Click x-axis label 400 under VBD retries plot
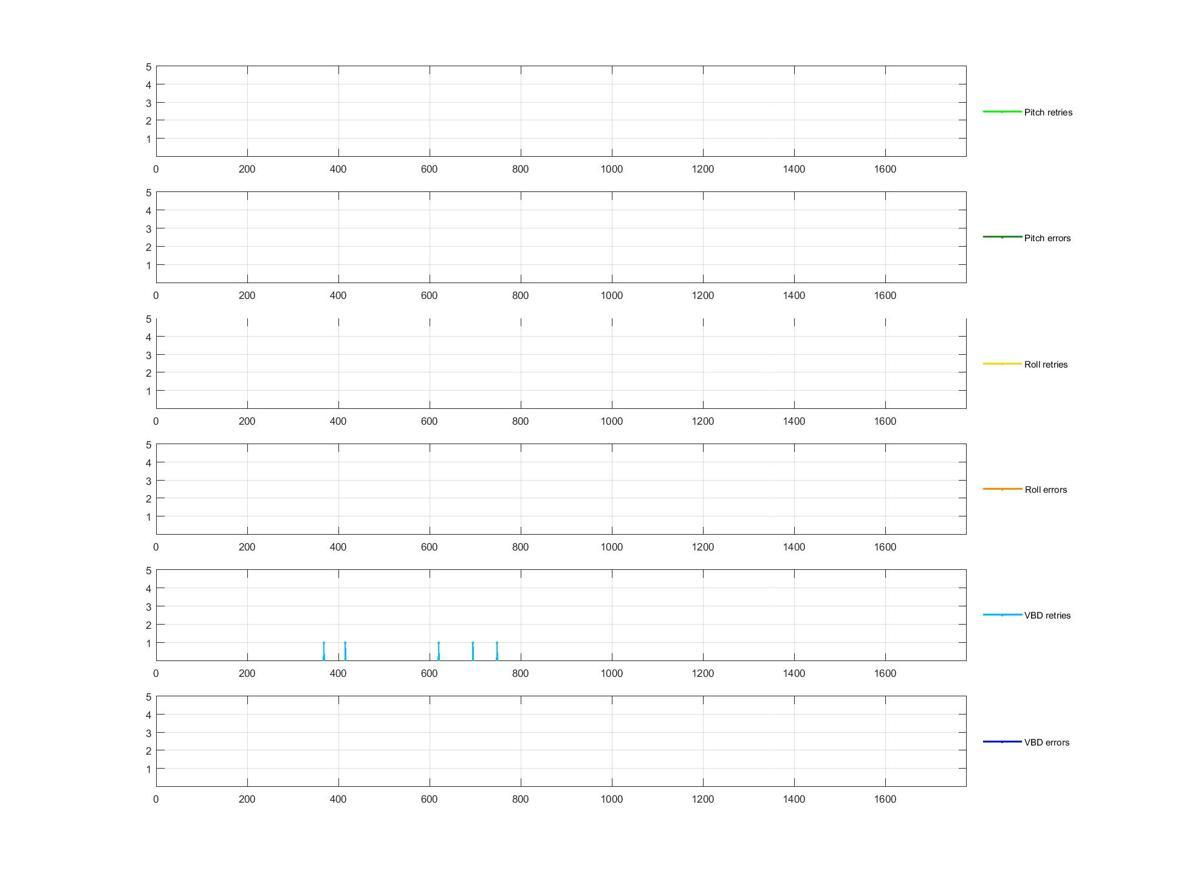The width and height of the screenshot is (1200, 885). (338, 674)
